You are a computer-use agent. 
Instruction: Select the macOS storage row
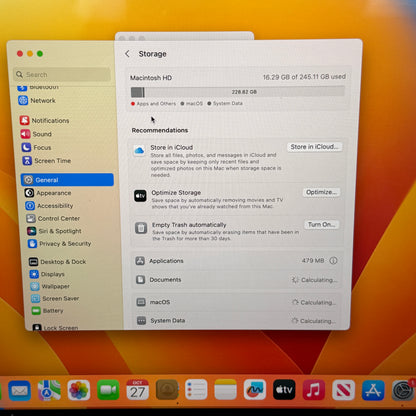coord(236,302)
